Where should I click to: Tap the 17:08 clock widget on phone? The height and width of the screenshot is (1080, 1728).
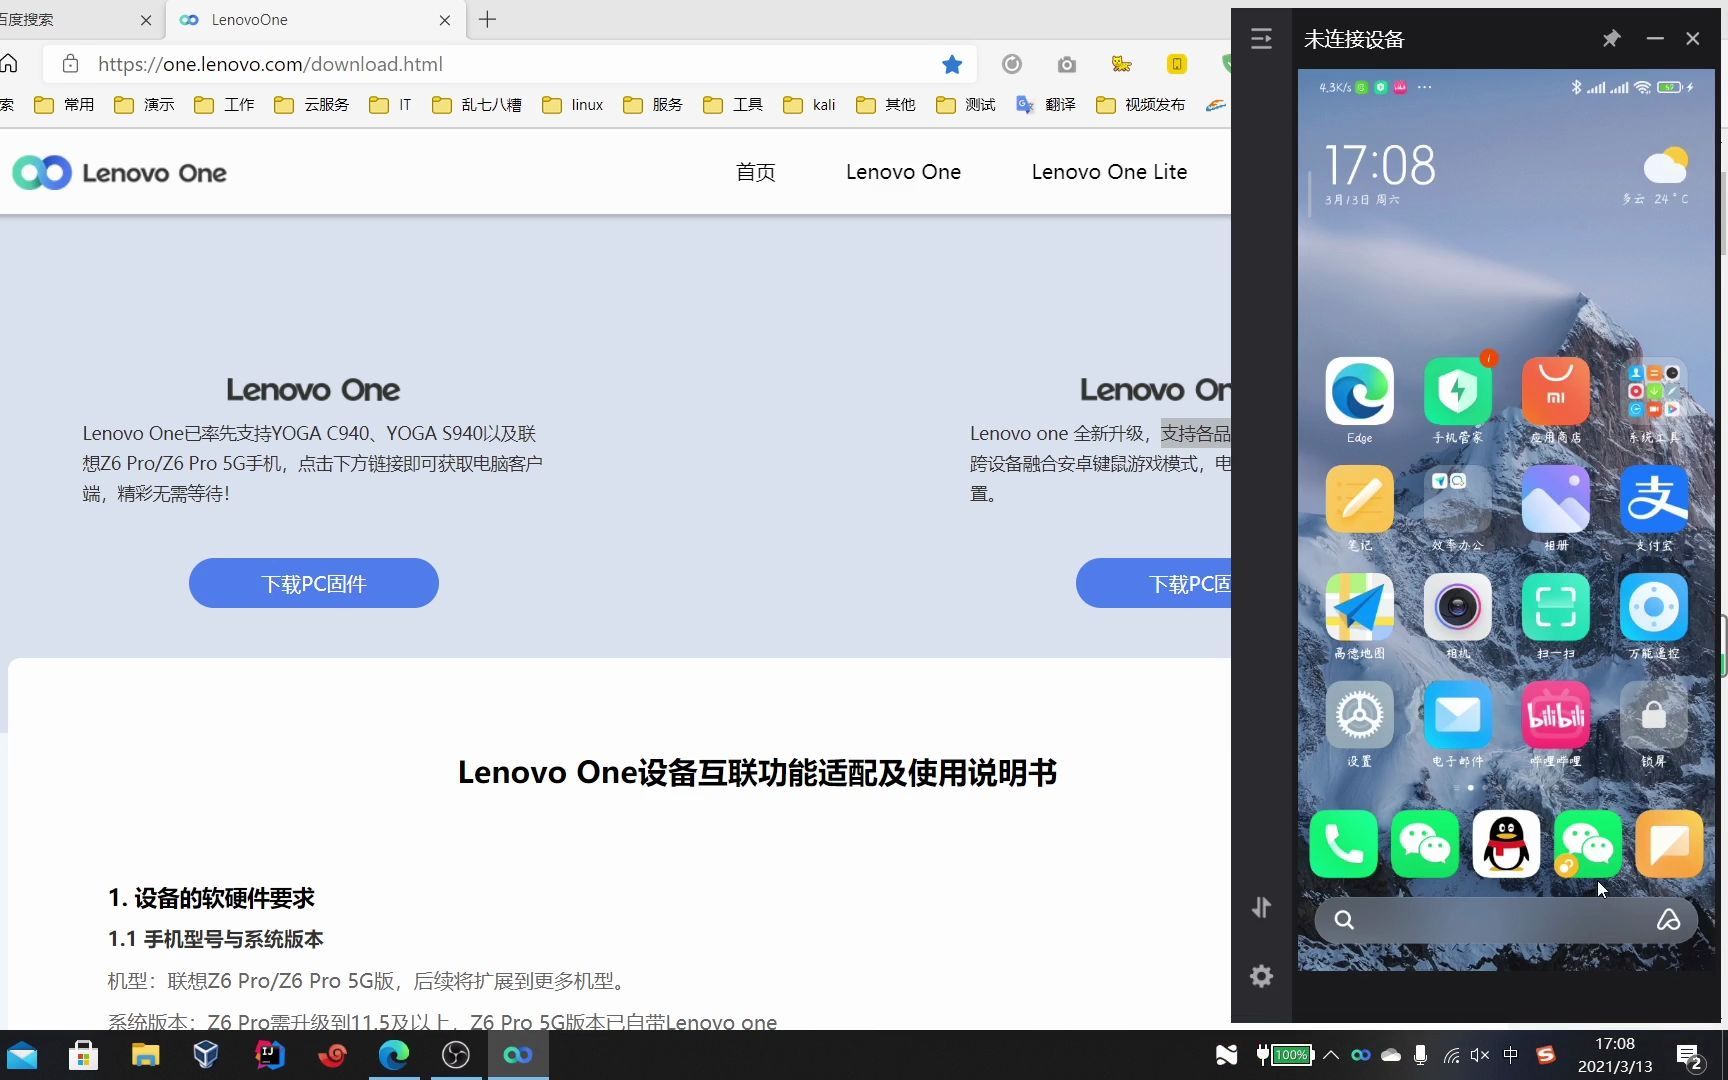1380,166
